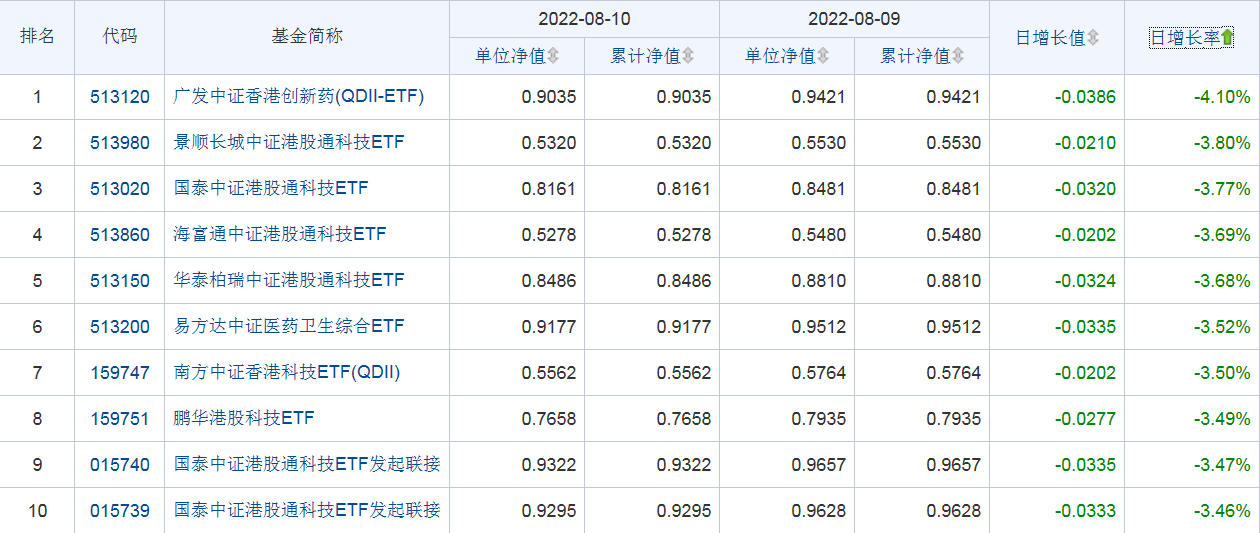Open fund code 513120 link
Screen dimensions: 1260x533
(x=119, y=97)
